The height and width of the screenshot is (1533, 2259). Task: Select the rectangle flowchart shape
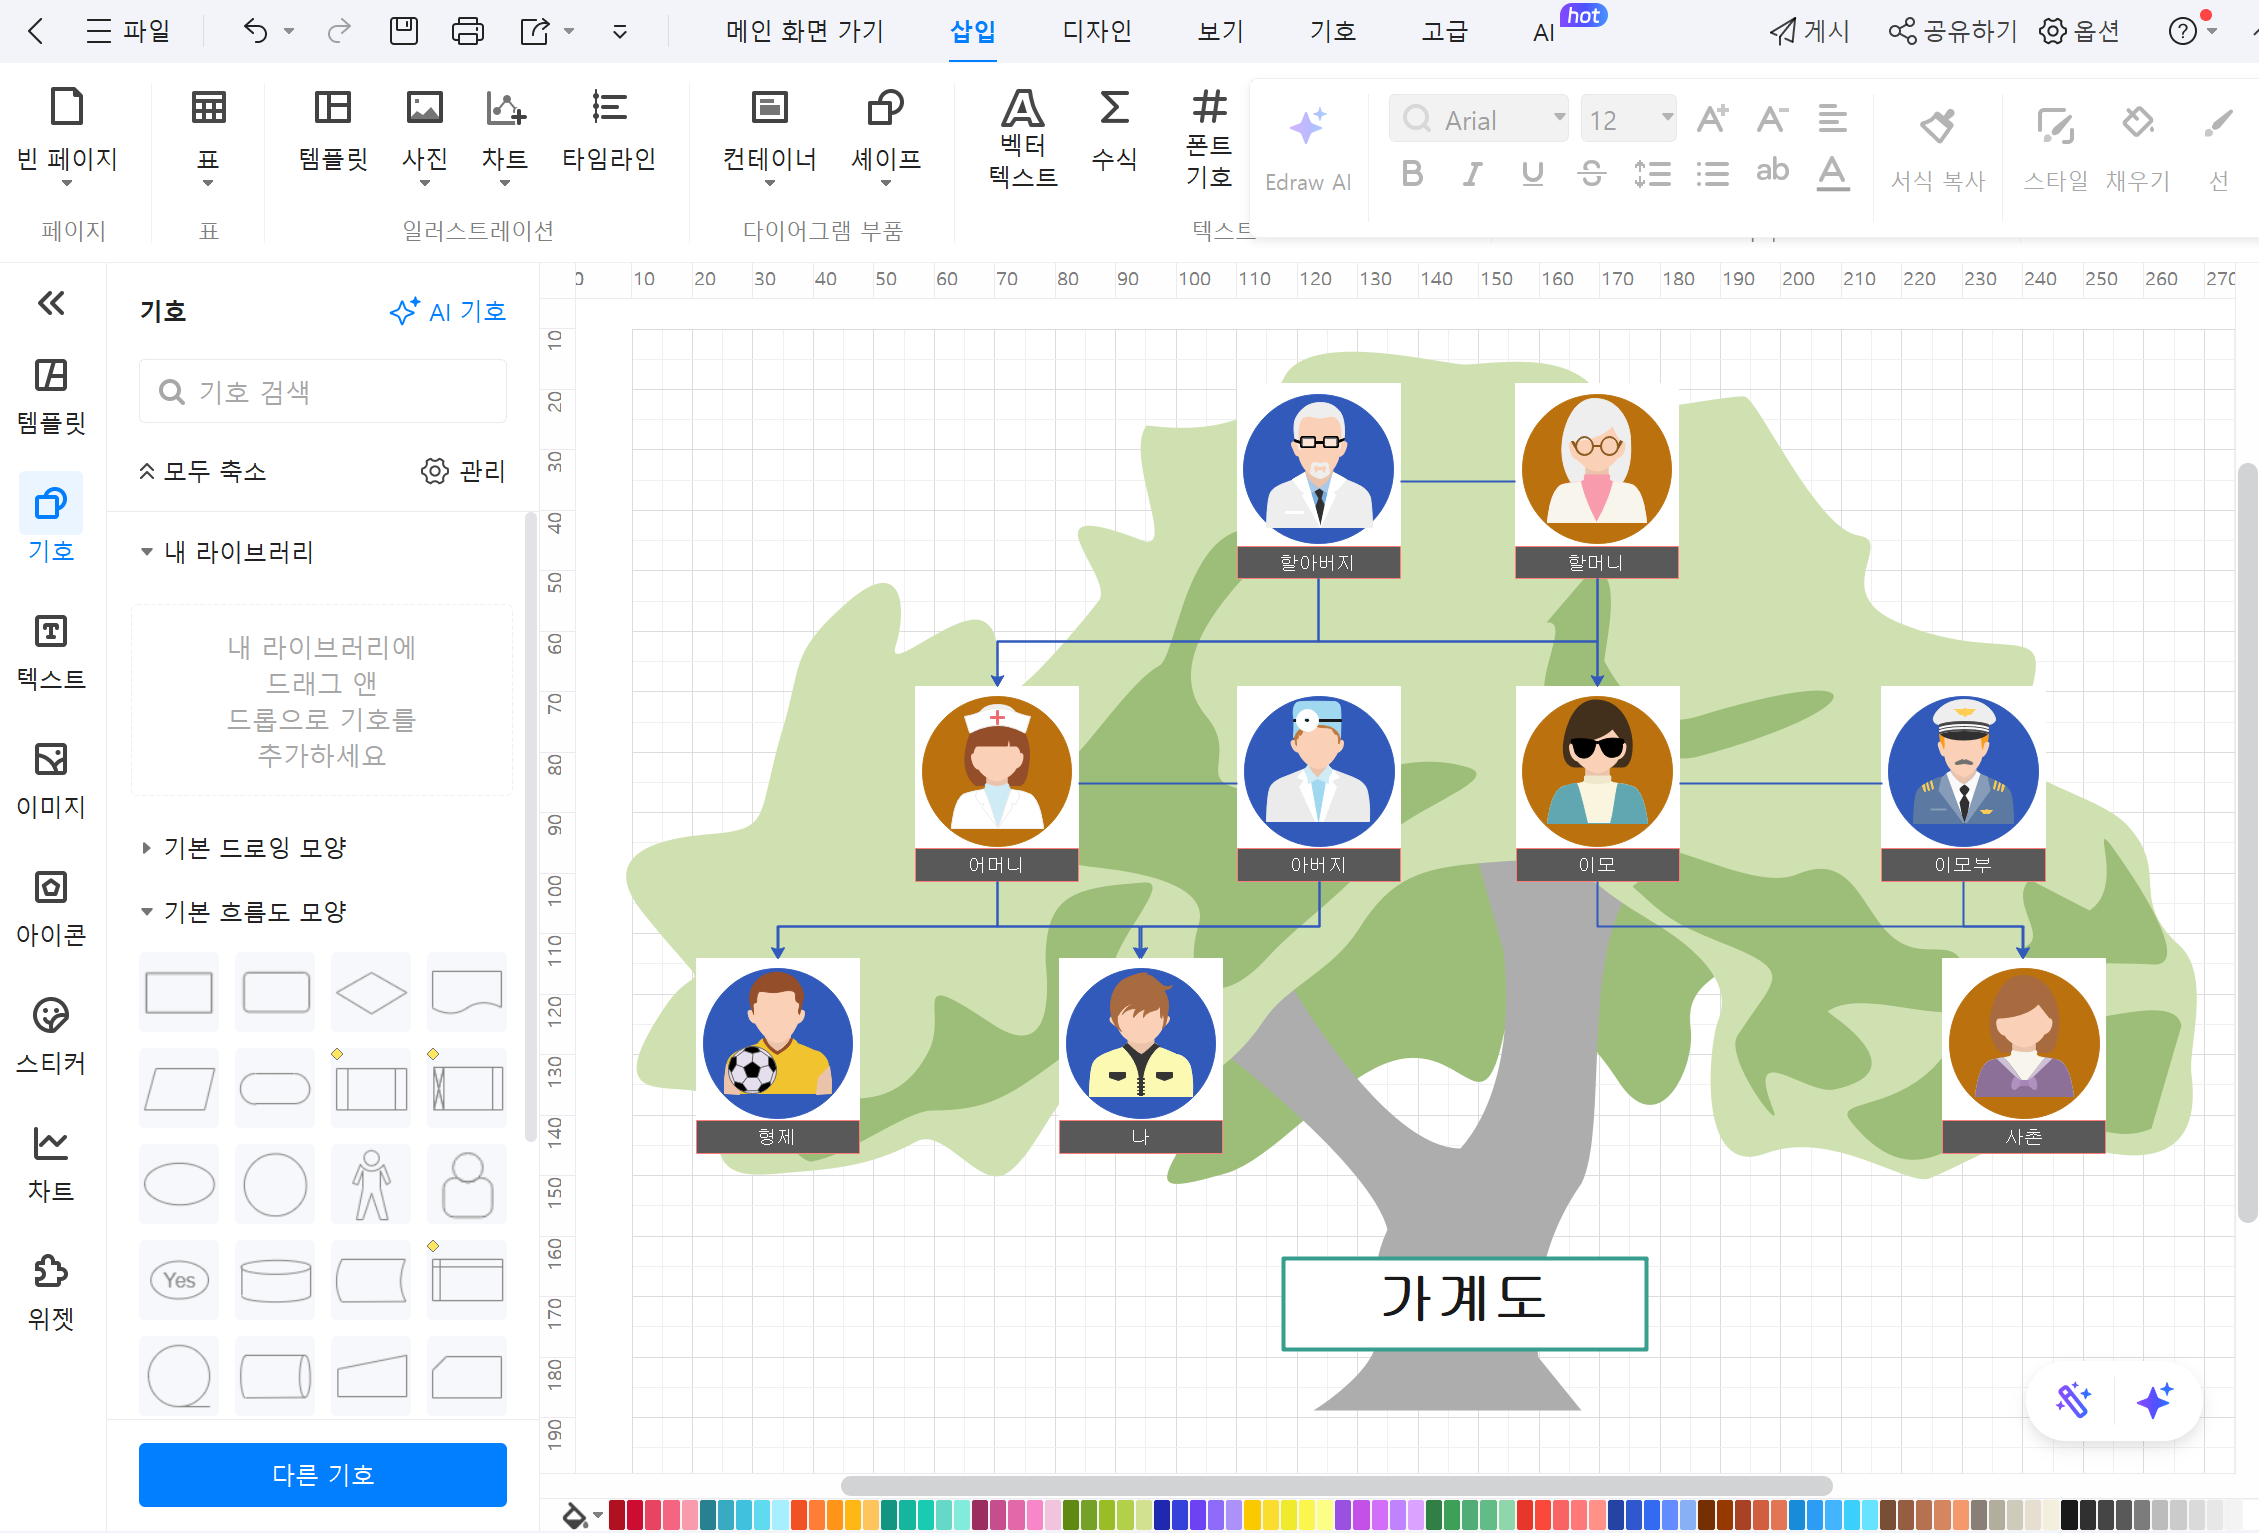coord(179,992)
